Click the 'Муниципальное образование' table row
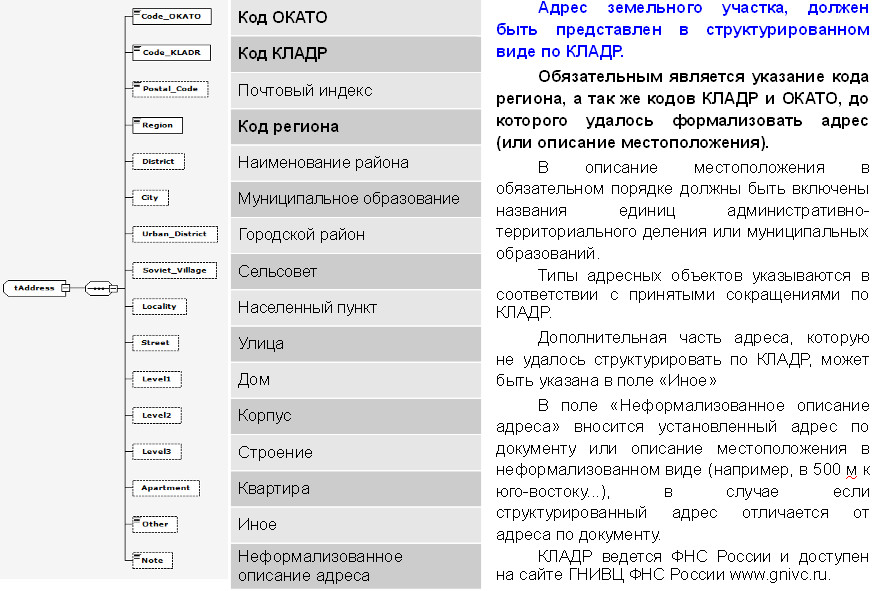The width and height of the screenshot is (876, 591). [356, 199]
